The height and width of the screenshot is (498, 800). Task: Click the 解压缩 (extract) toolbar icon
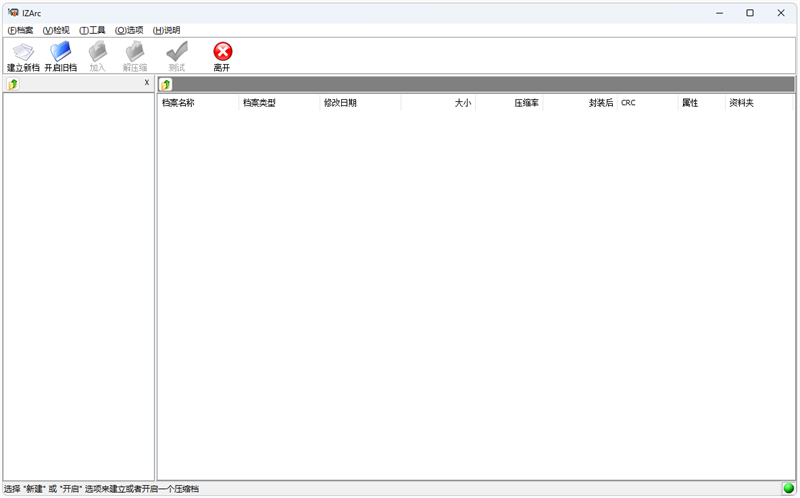(x=134, y=52)
